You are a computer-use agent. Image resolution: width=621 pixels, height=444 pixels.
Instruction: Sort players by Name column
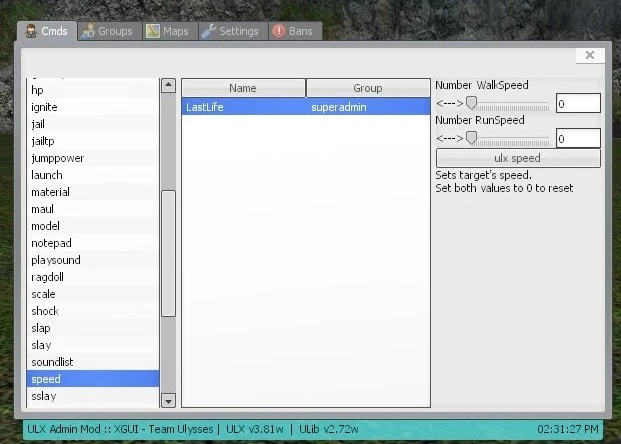pyautogui.click(x=243, y=88)
